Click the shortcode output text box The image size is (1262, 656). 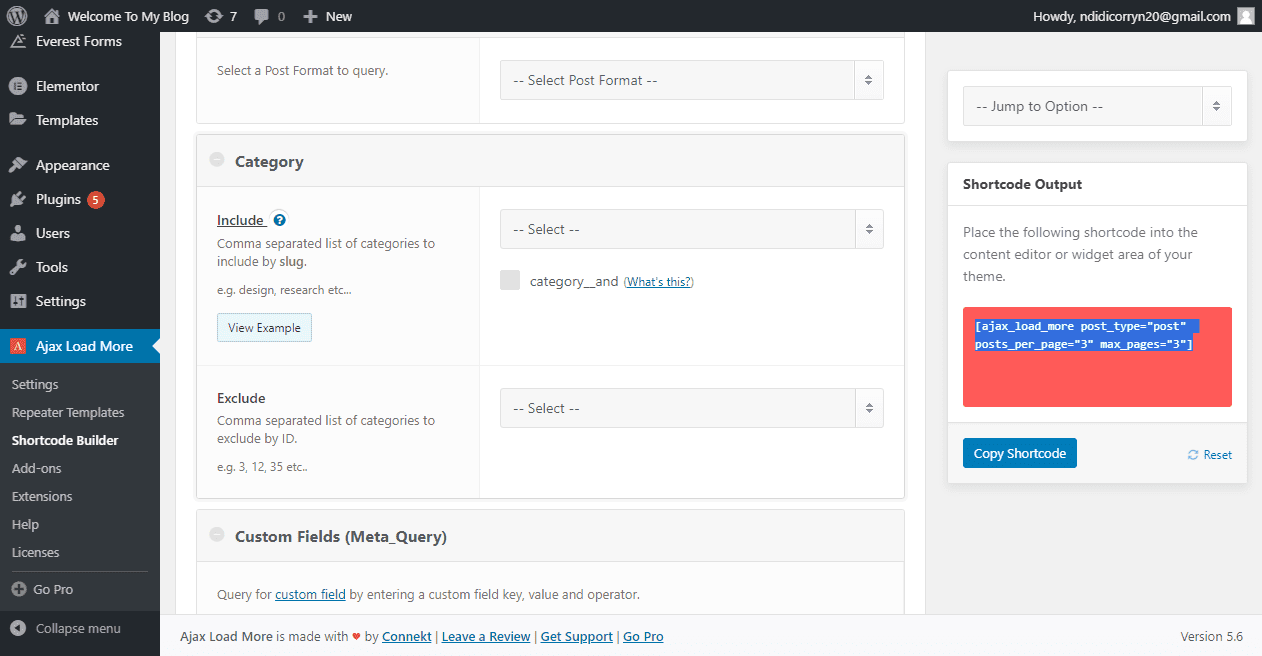point(1097,357)
